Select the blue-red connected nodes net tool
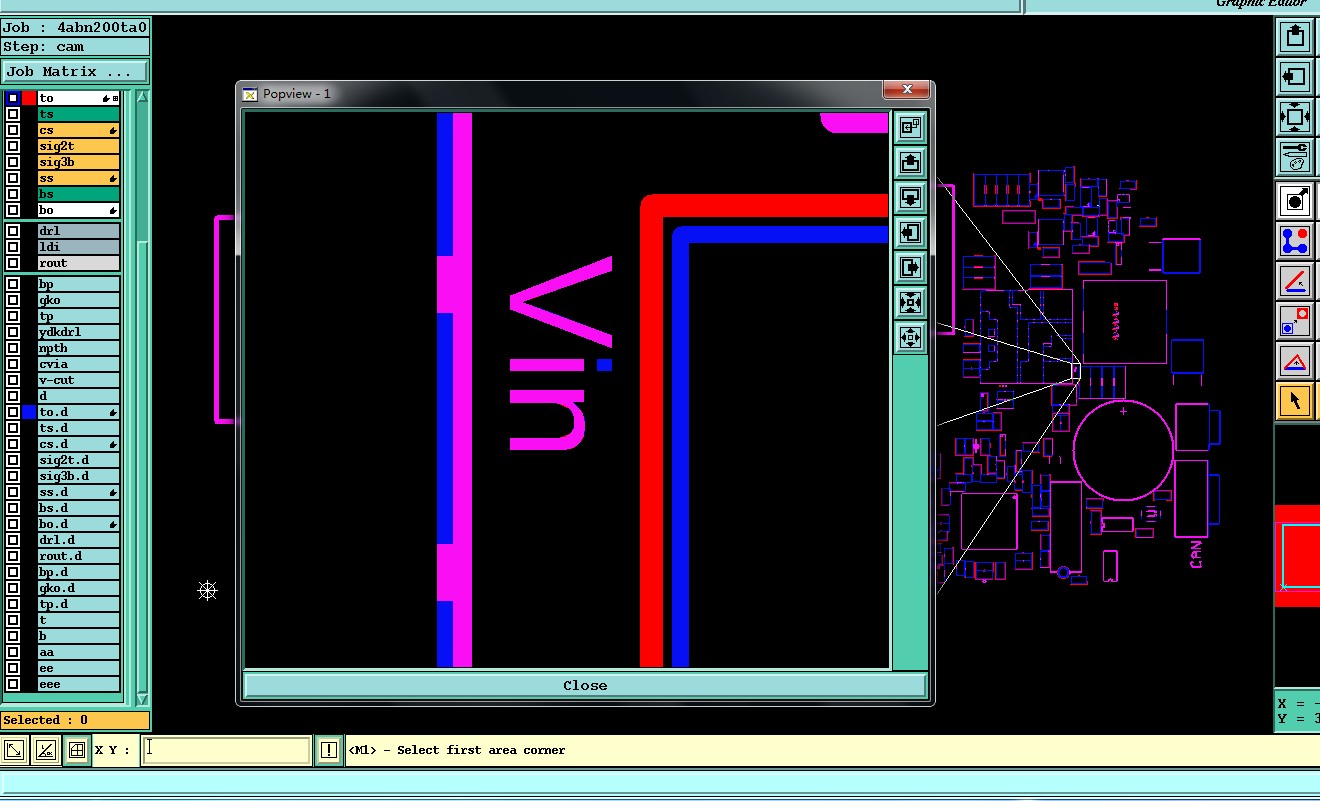1320x801 pixels. tap(1295, 241)
